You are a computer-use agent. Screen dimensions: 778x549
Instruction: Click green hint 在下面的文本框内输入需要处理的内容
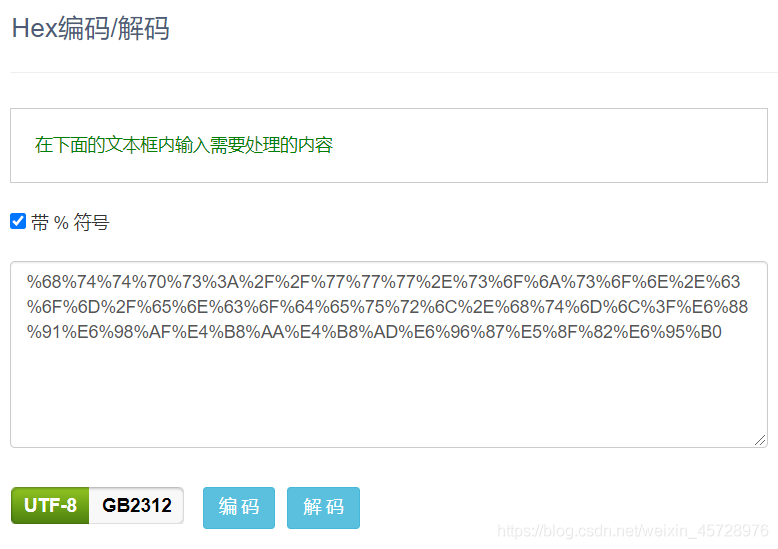[184, 145]
